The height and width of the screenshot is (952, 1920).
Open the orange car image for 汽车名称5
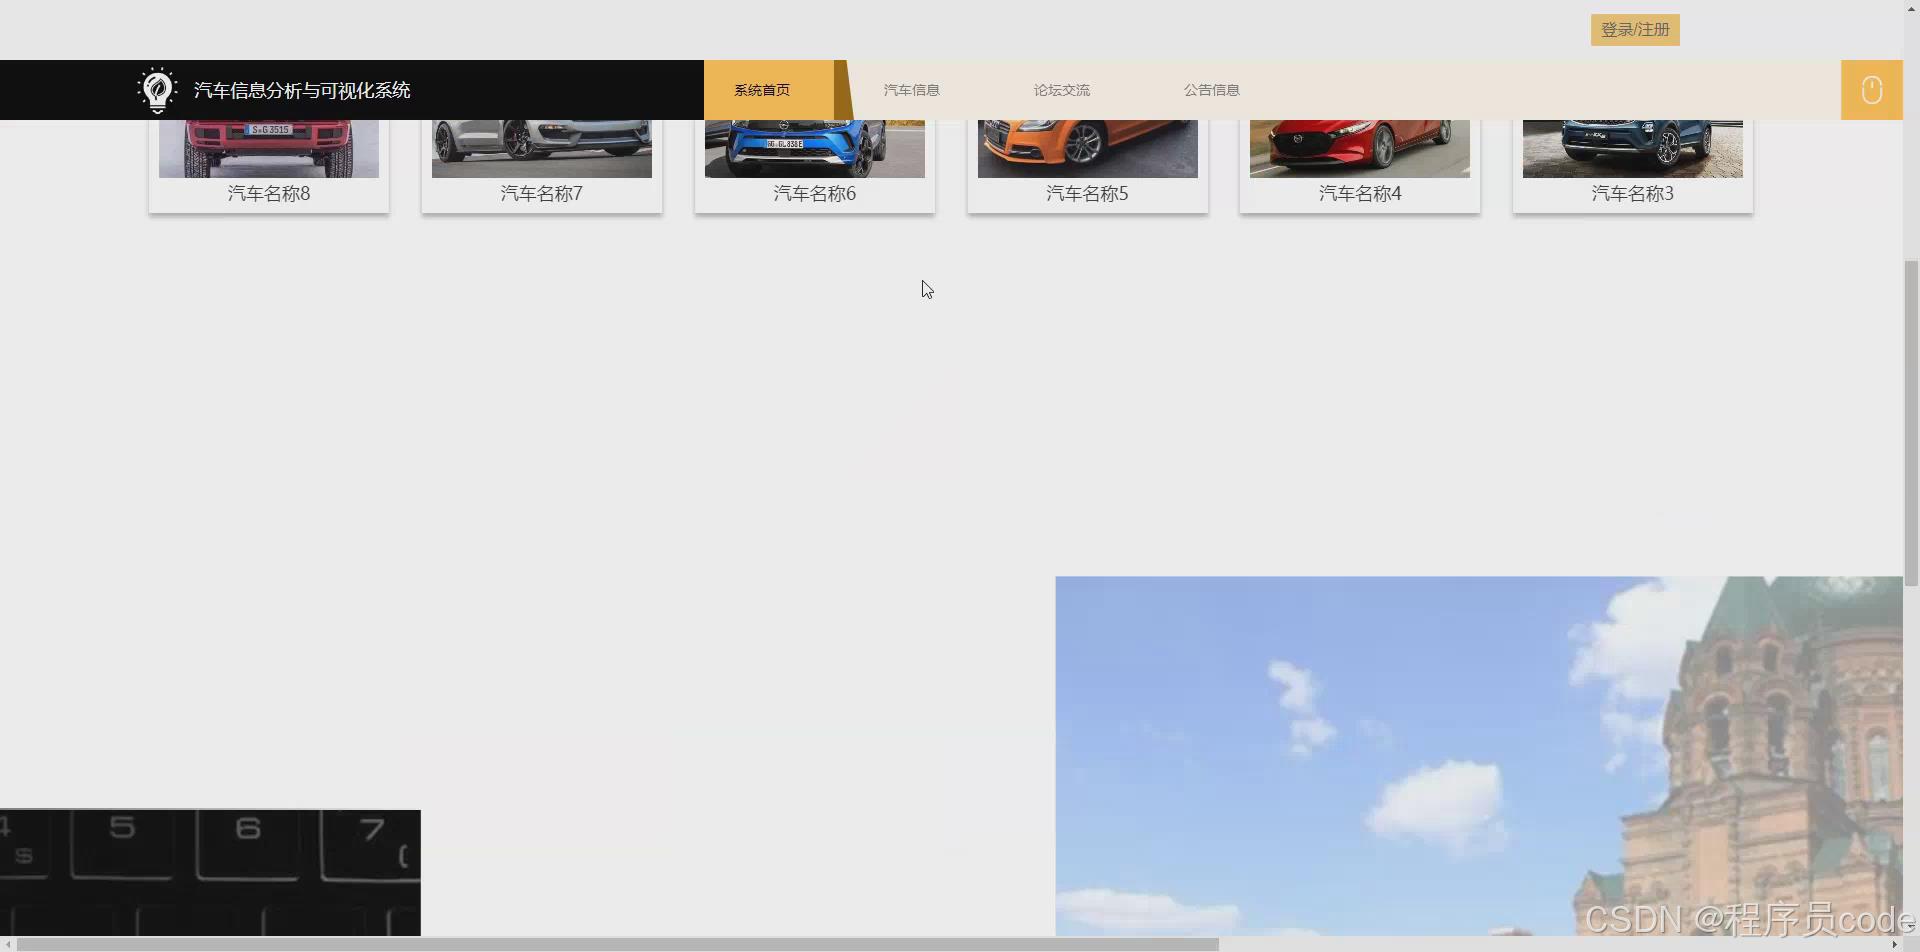pos(1088,149)
